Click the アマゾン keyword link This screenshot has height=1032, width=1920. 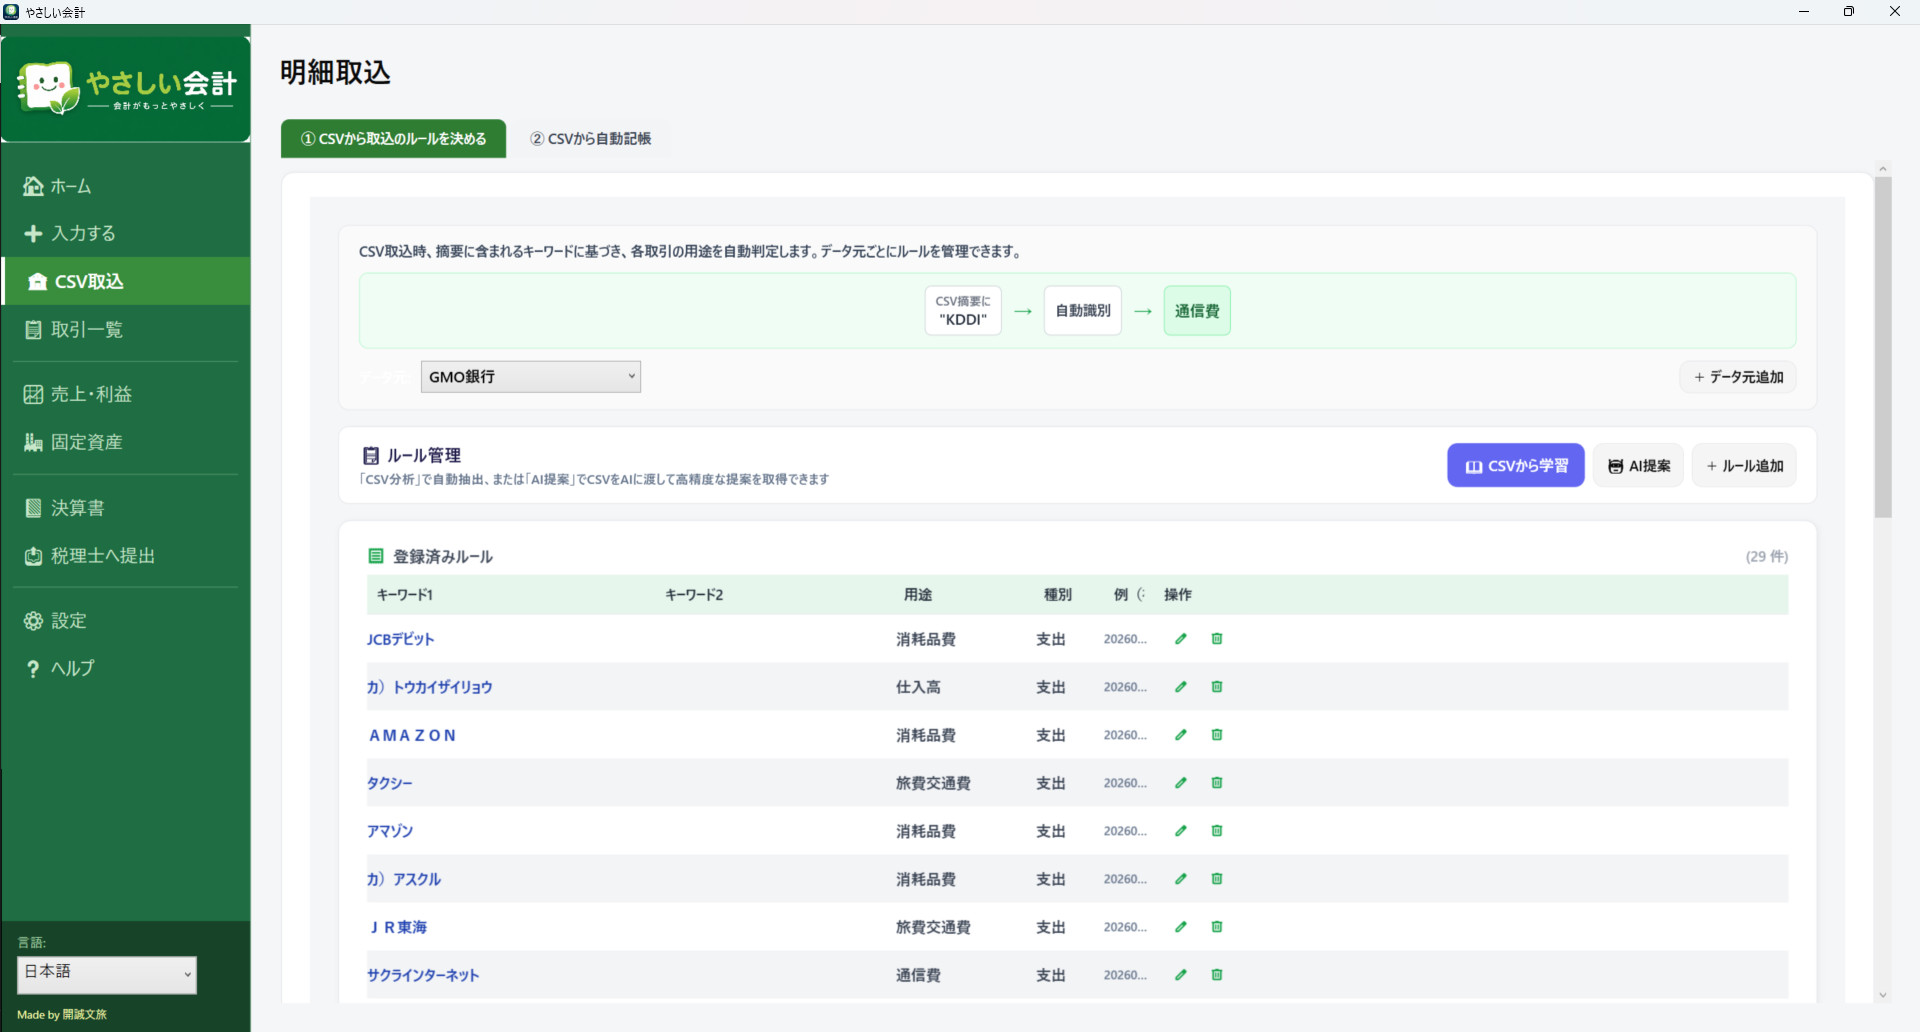tap(389, 831)
